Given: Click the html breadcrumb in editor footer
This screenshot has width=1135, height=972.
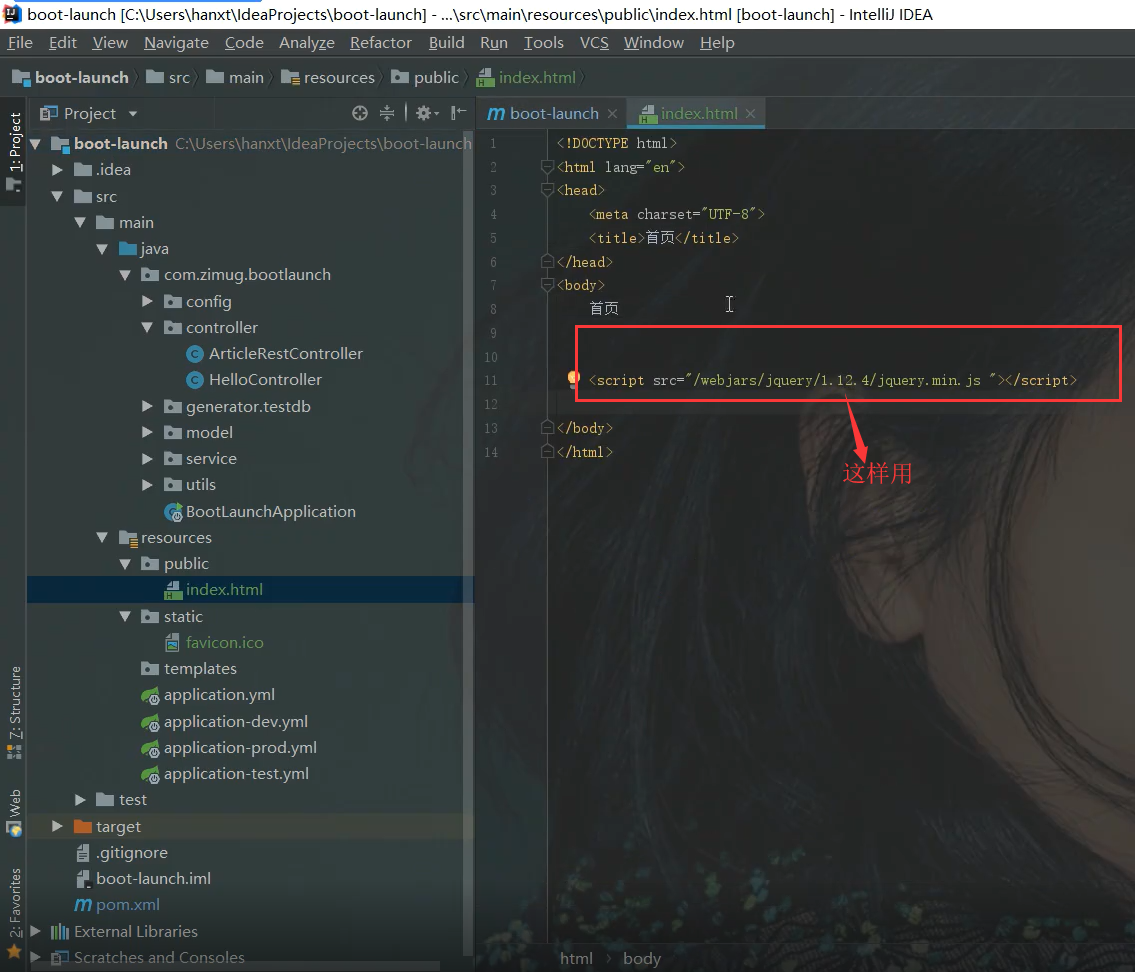Looking at the screenshot, I should 576,958.
